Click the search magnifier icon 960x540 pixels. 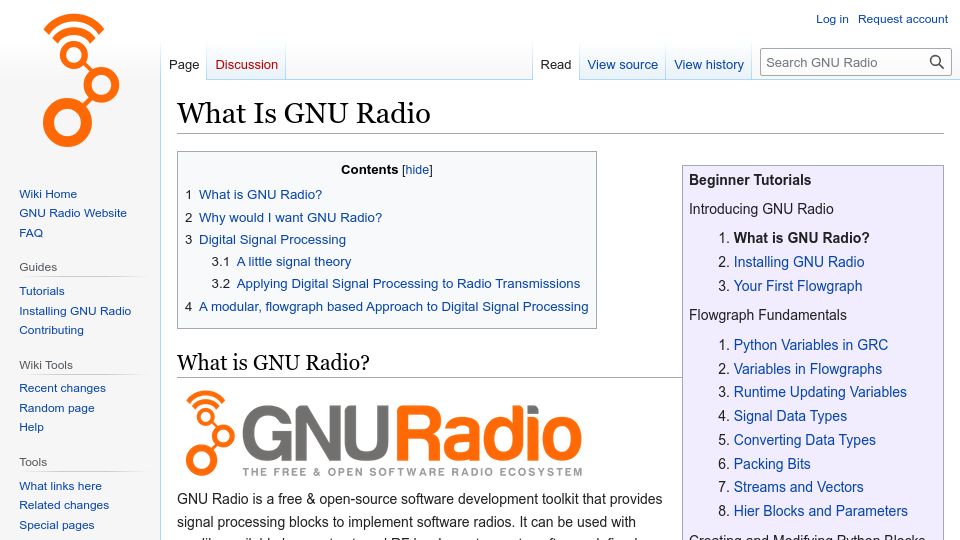click(937, 62)
